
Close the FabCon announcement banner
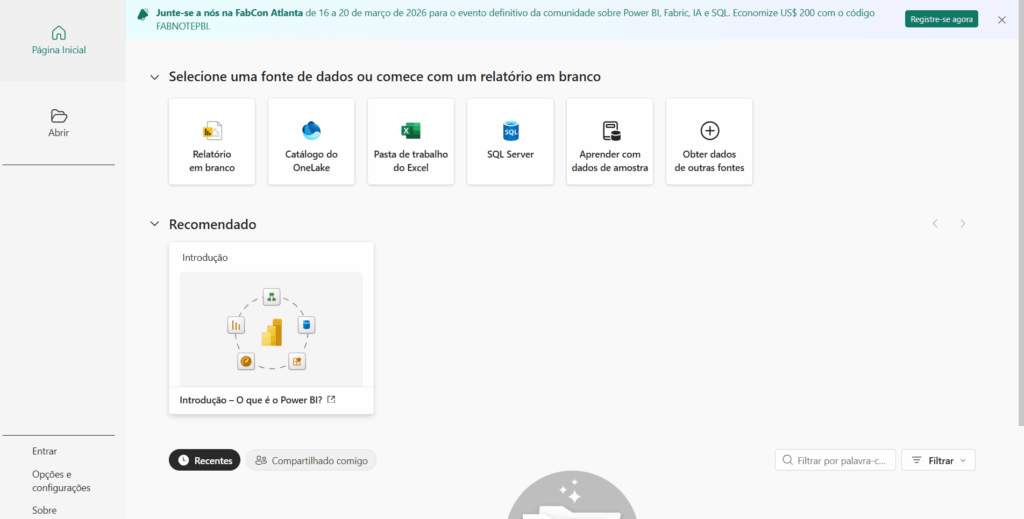point(1002,20)
